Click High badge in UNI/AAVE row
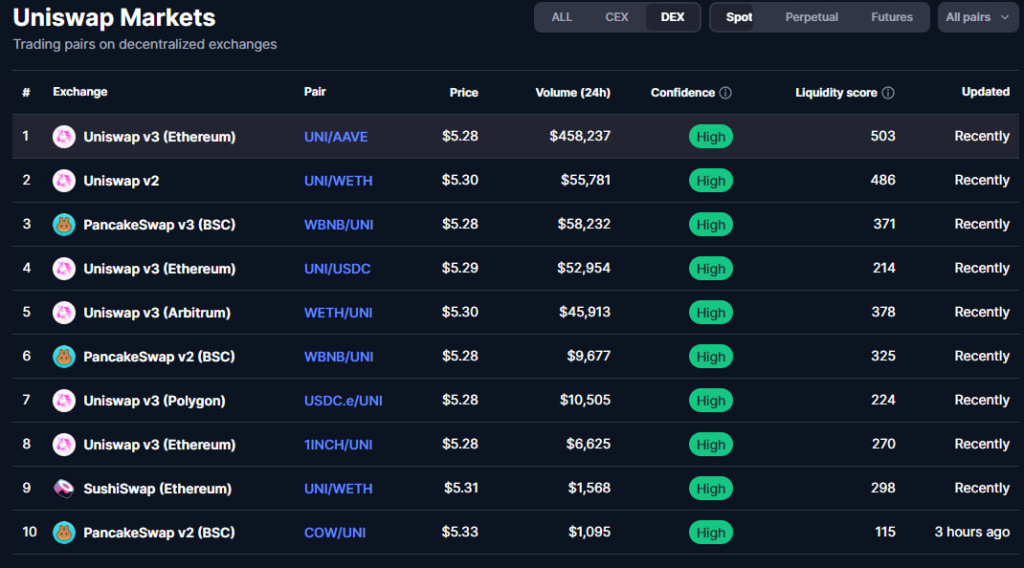This screenshot has width=1024, height=568. point(711,136)
